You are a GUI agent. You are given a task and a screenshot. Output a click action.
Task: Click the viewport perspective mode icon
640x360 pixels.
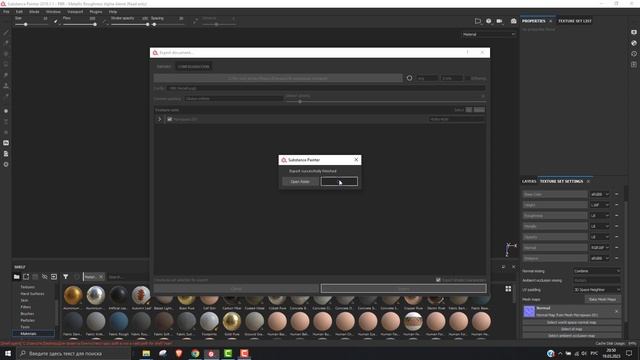(x=478, y=21)
